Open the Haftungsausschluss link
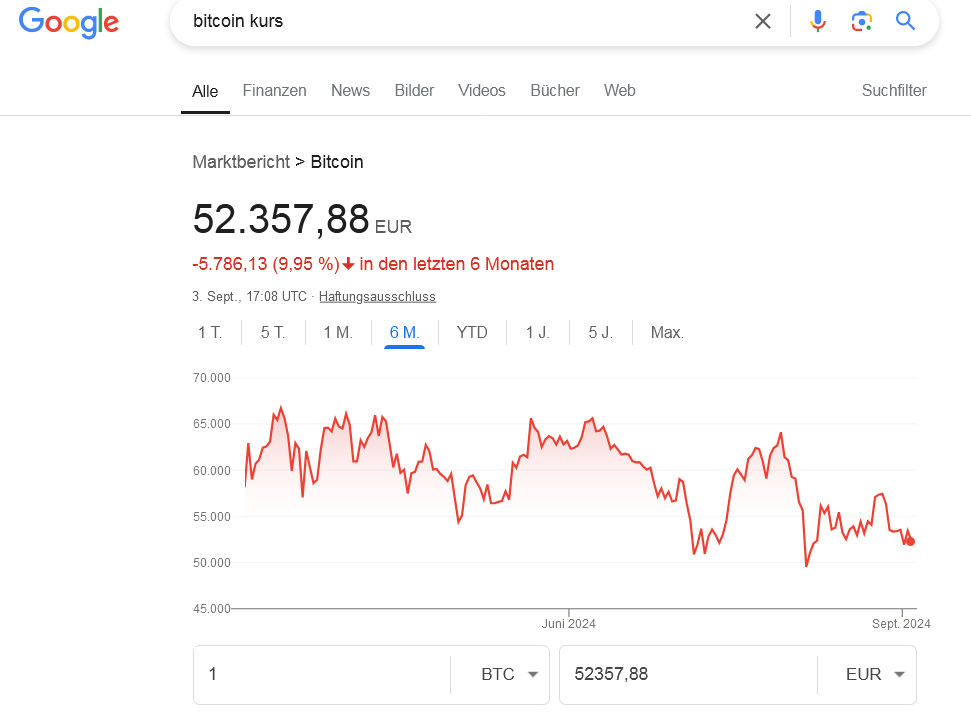This screenshot has height=714, width=971. (x=377, y=296)
